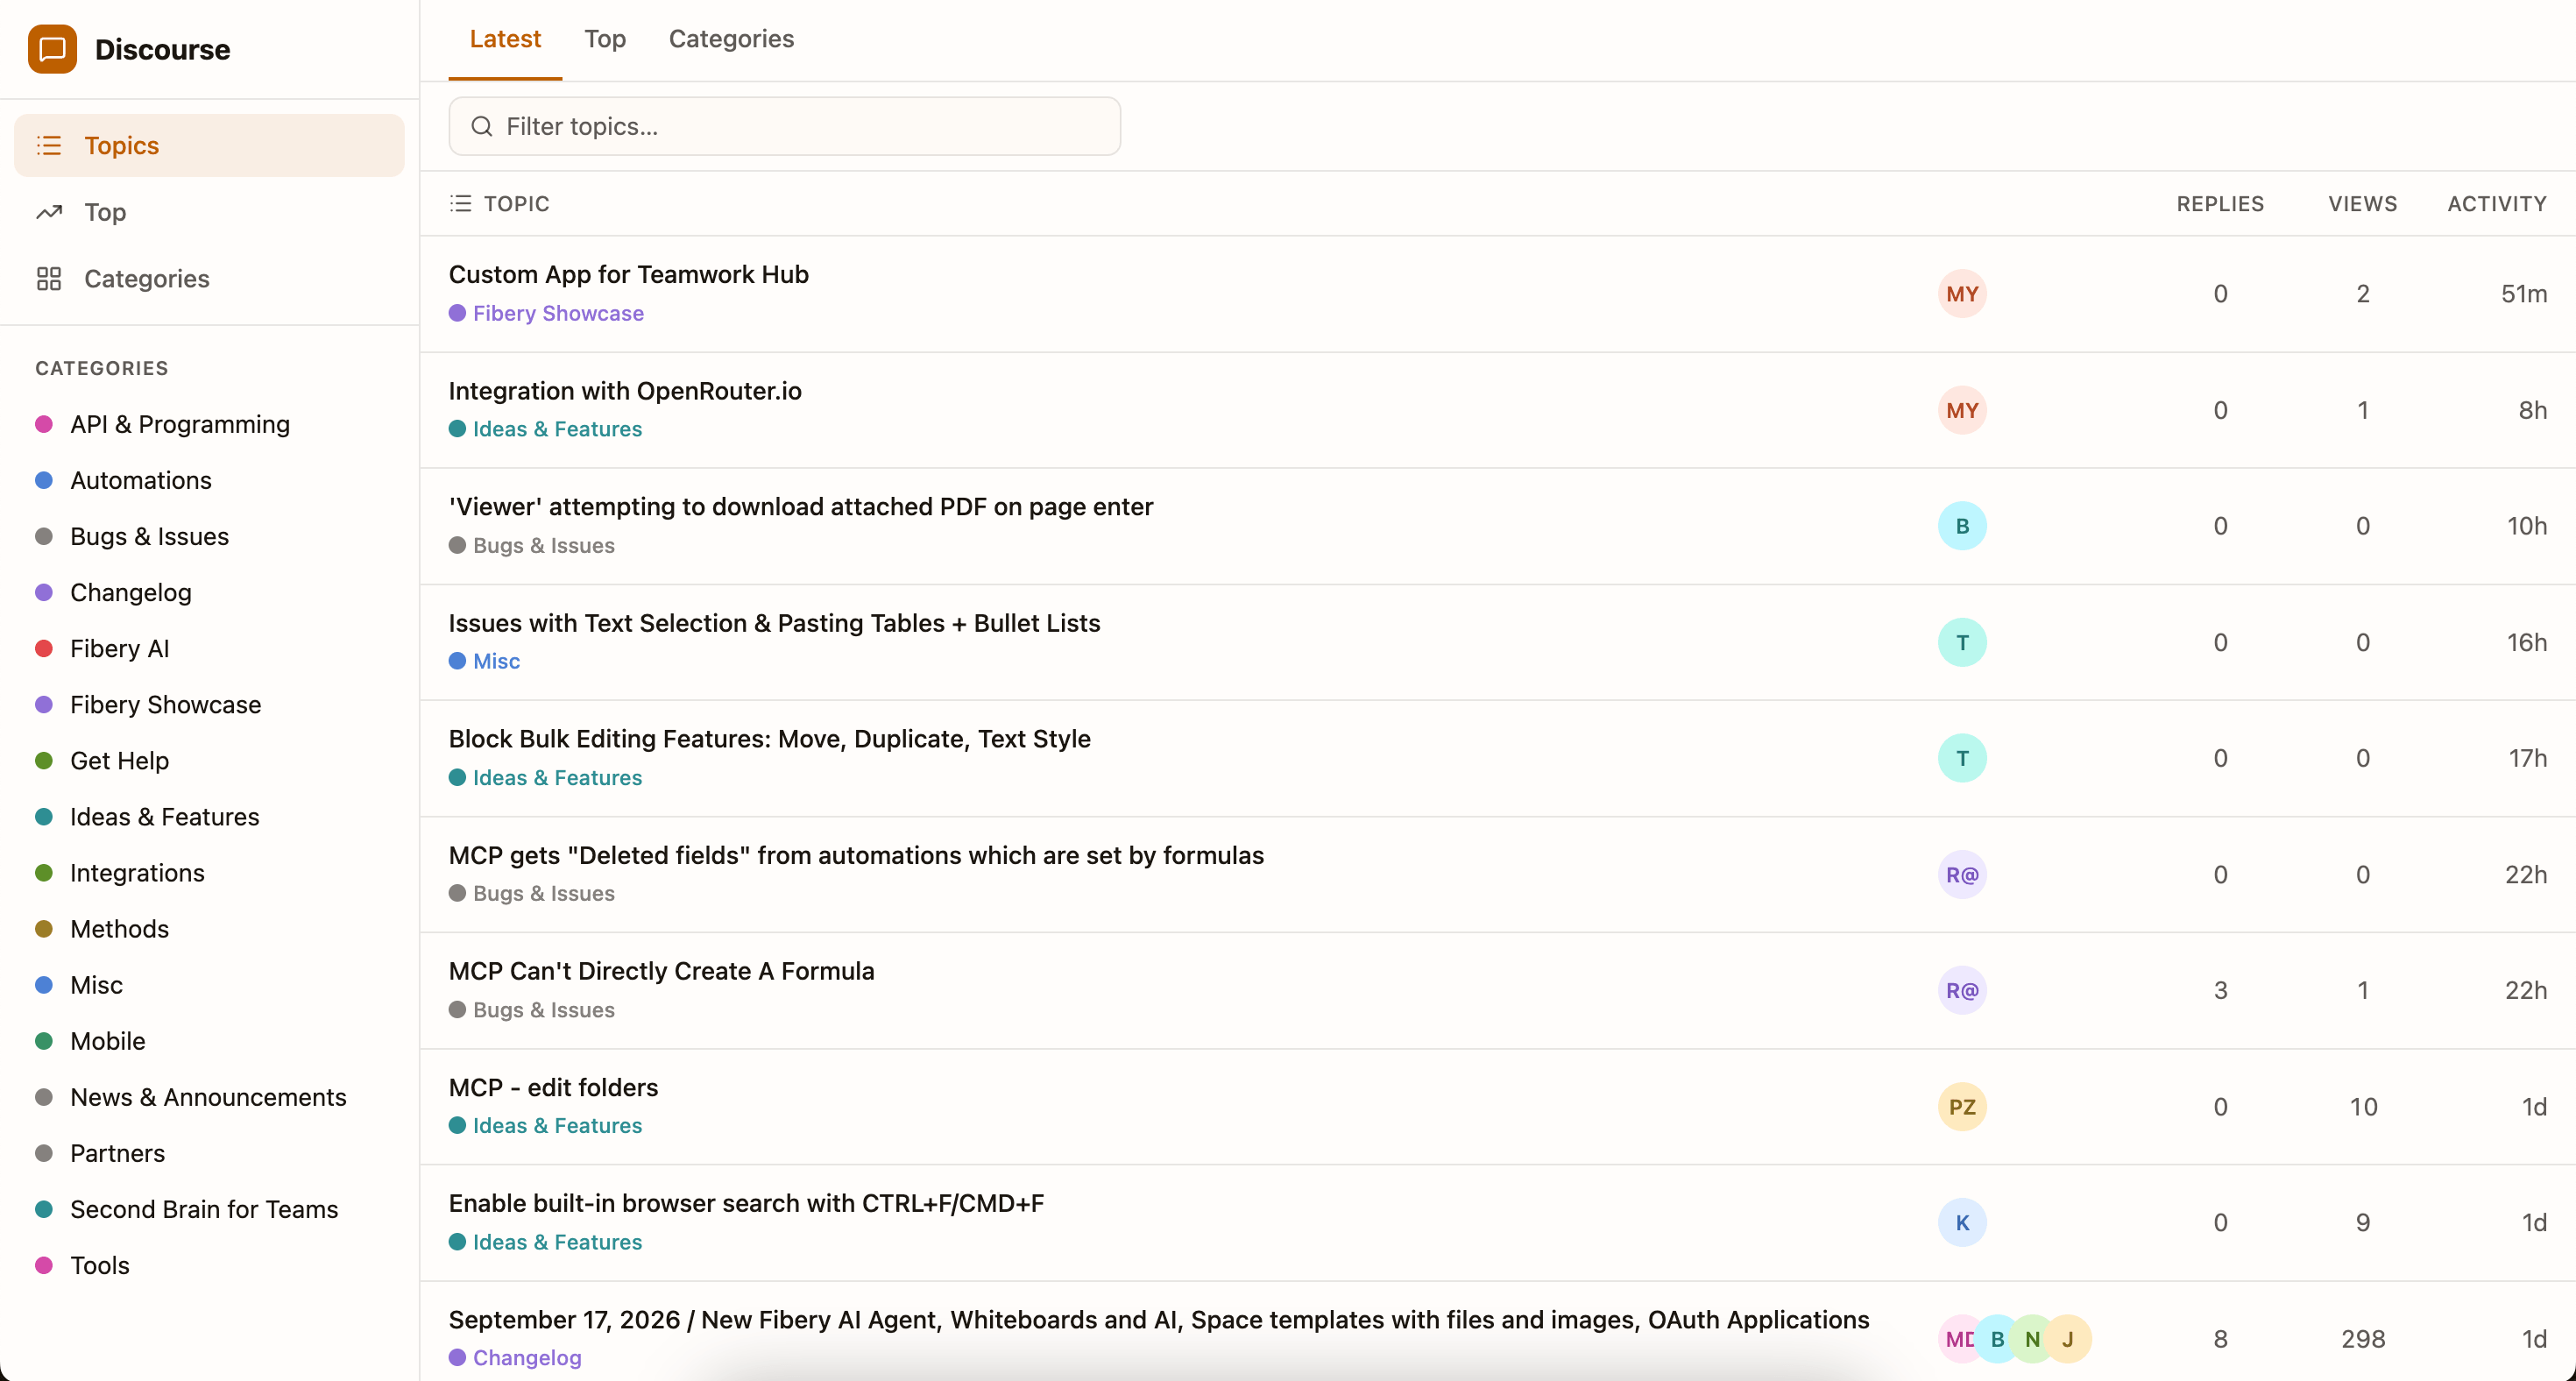Click the ACTIVITY column header

2497,204
